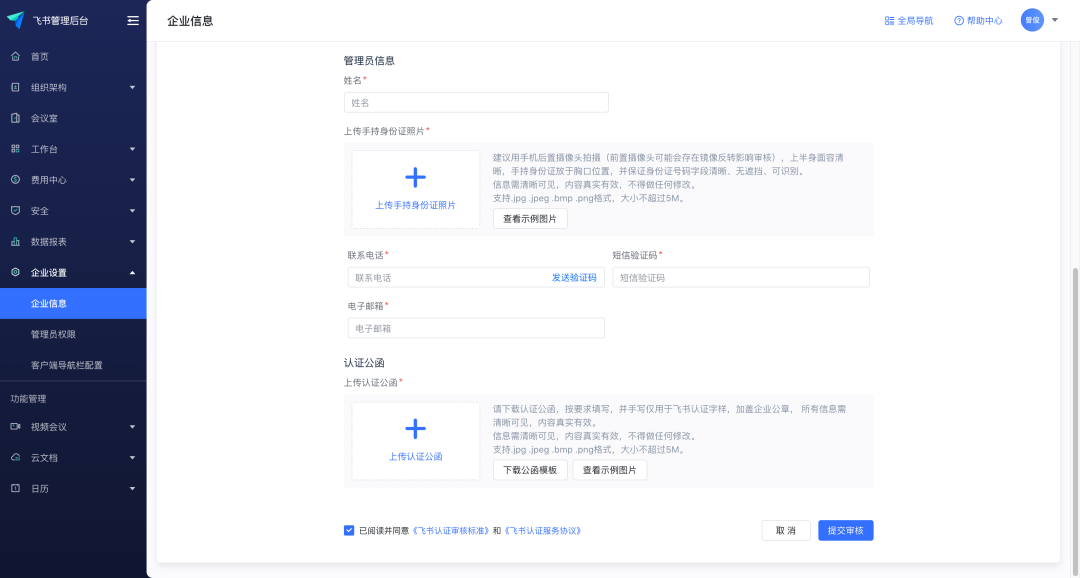Click 发送验证码 link in phone field

pos(574,278)
